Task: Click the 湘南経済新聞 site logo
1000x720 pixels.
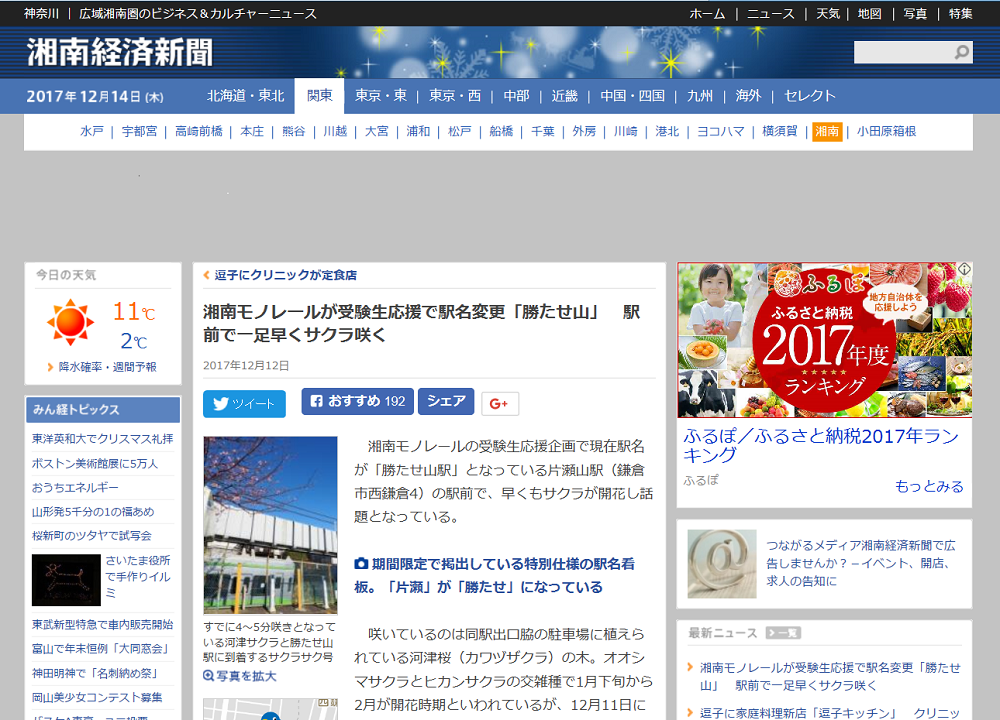Action: pos(119,52)
